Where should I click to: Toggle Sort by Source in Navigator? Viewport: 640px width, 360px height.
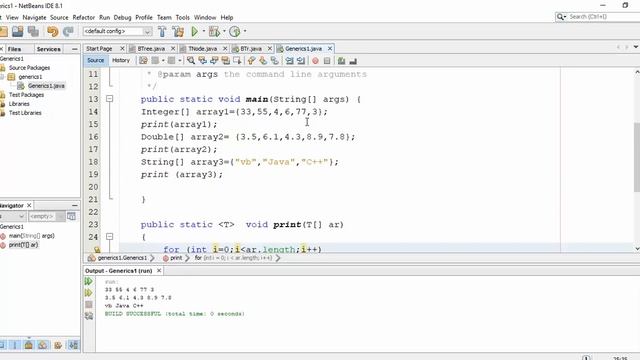coord(73,345)
